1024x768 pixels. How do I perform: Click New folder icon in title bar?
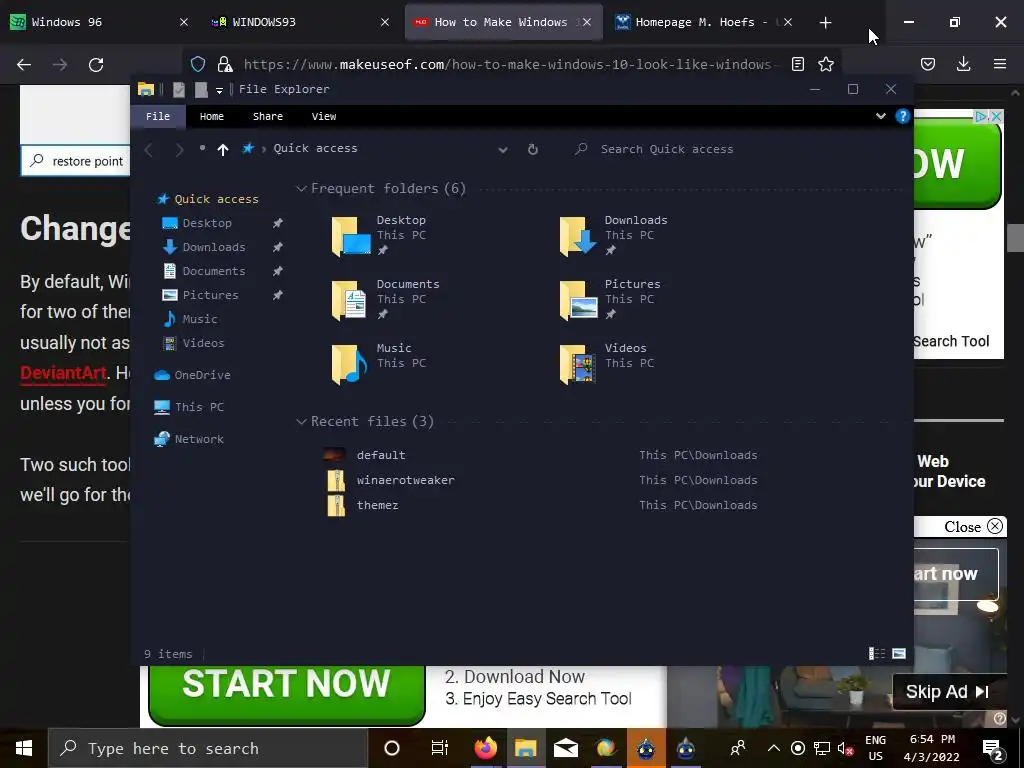pos(201,89)
